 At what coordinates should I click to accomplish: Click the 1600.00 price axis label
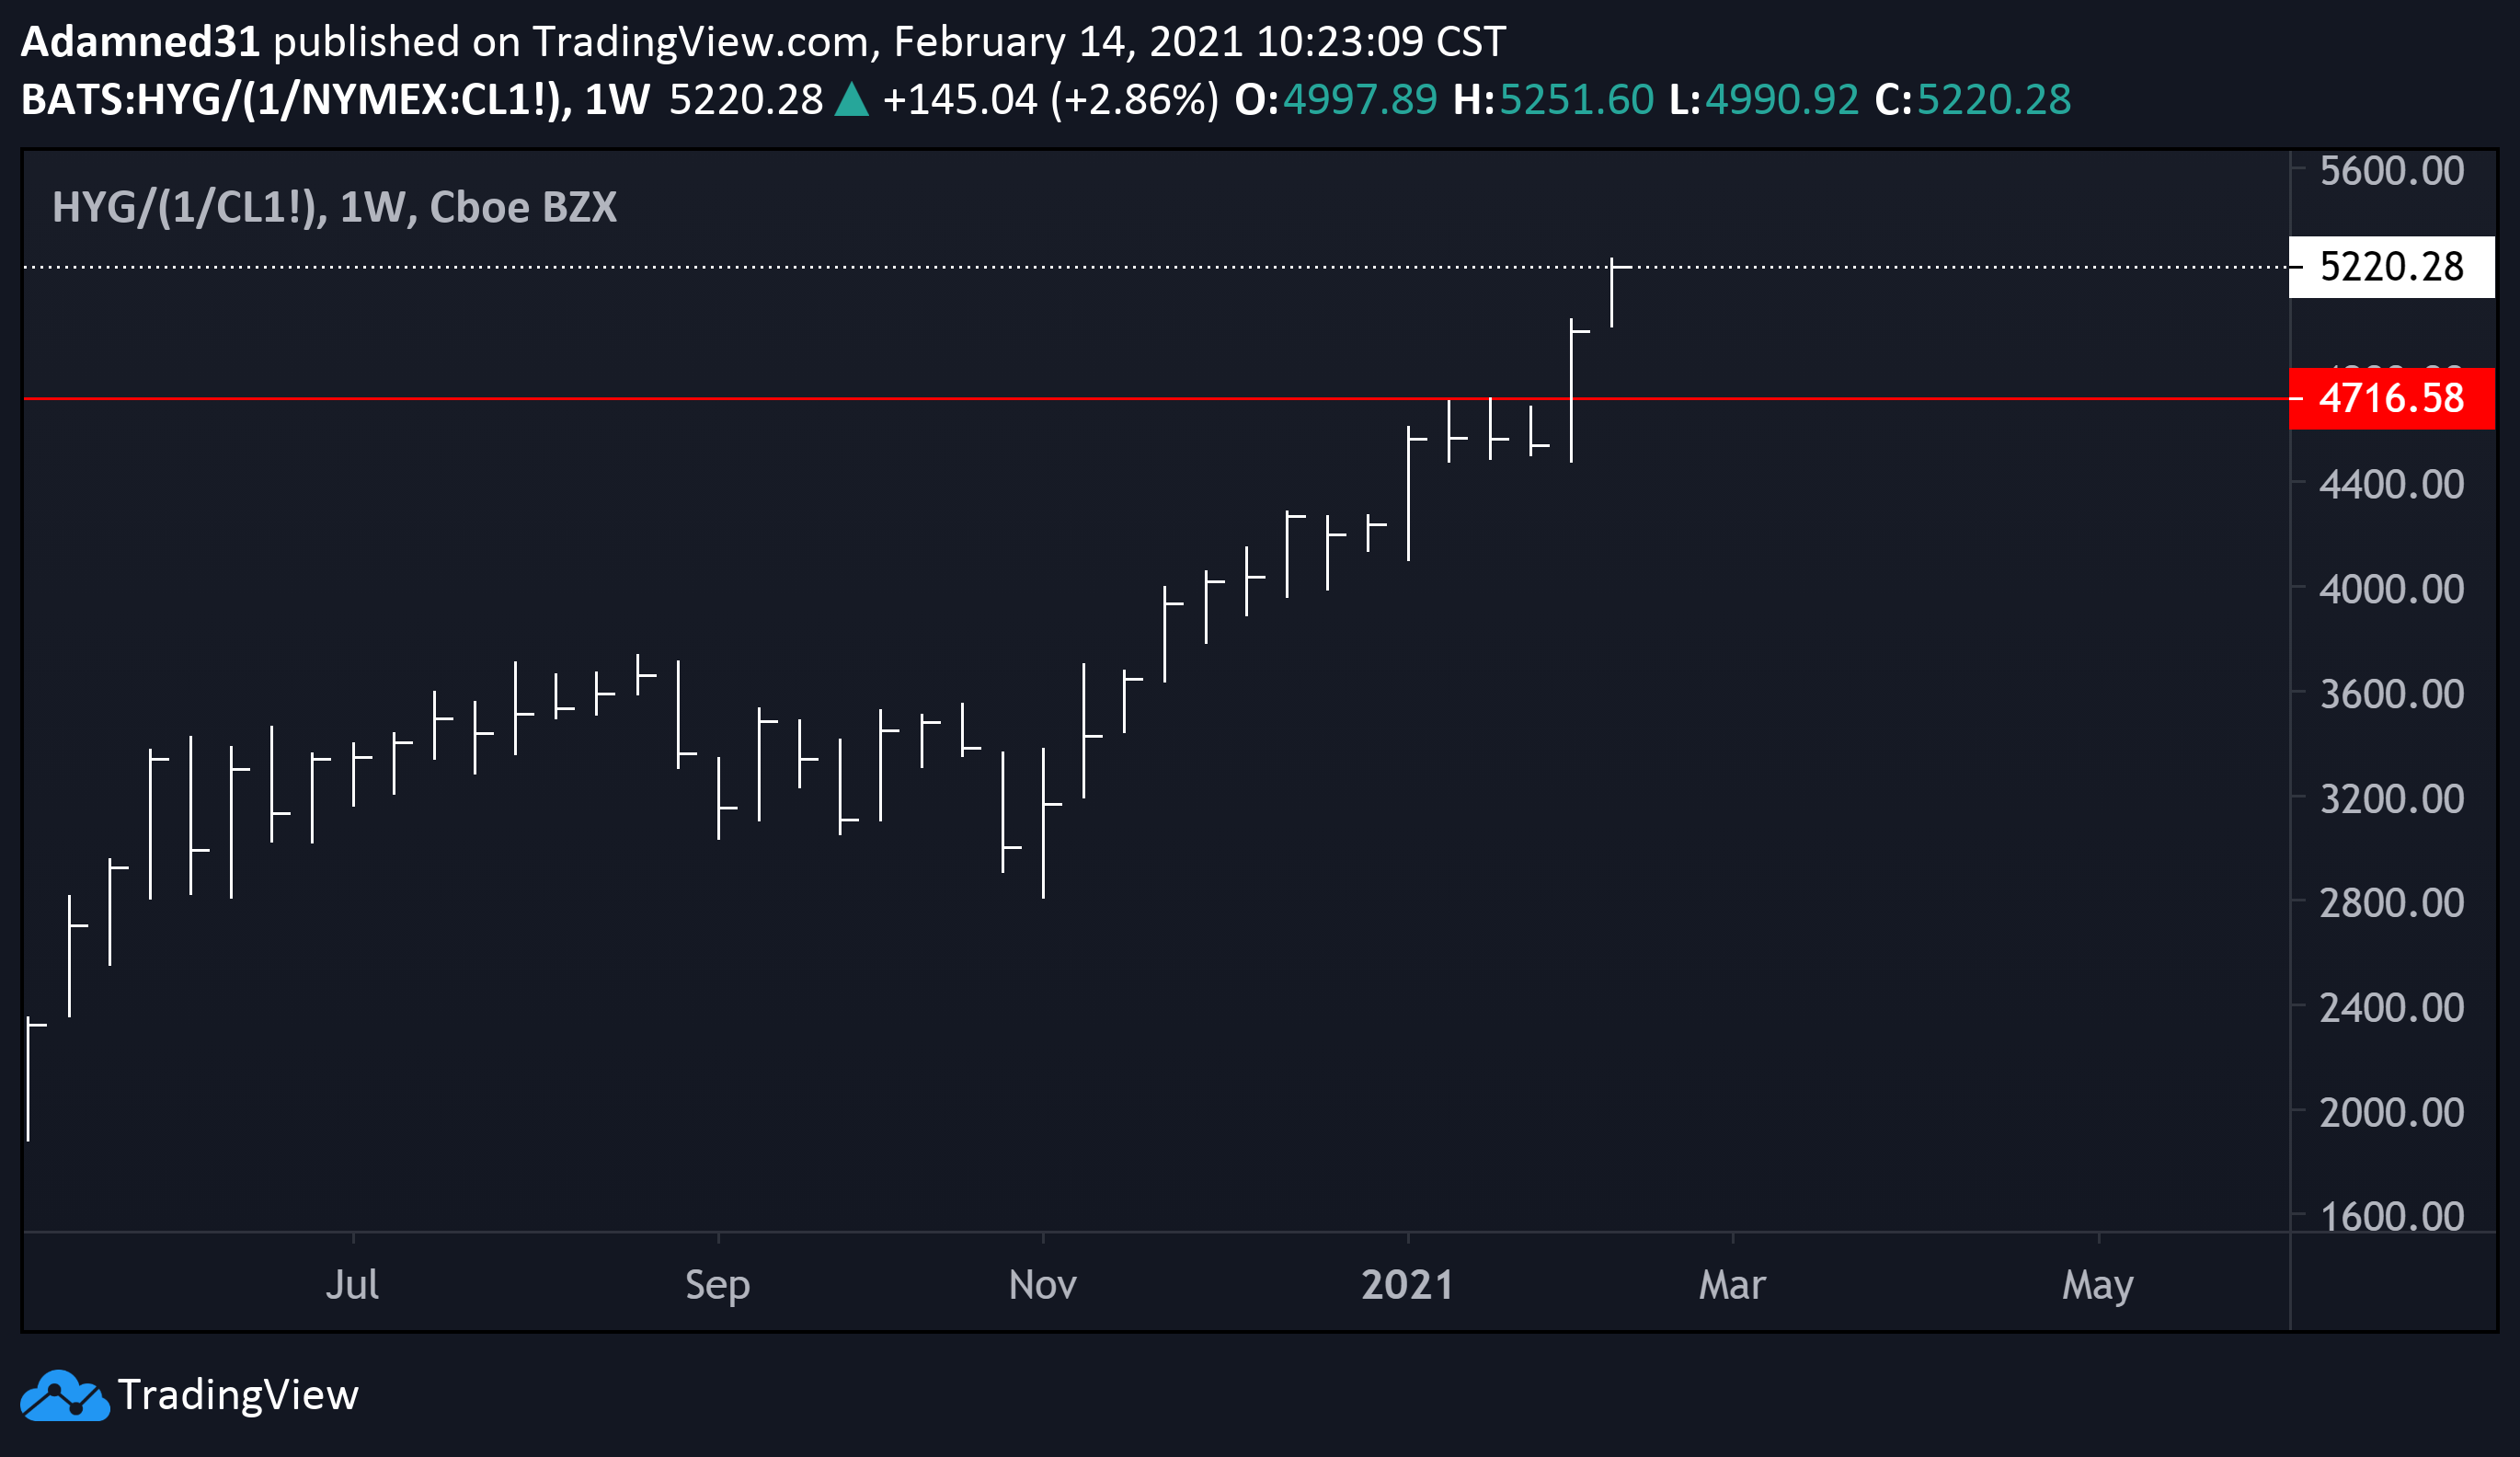(x=2392, y=1217)
